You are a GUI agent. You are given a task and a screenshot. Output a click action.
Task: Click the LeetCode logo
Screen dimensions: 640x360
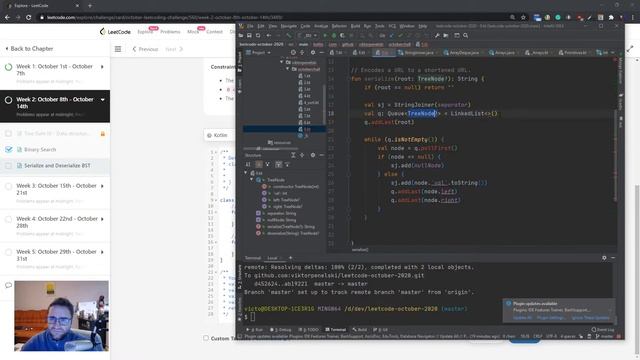point(116,31)
